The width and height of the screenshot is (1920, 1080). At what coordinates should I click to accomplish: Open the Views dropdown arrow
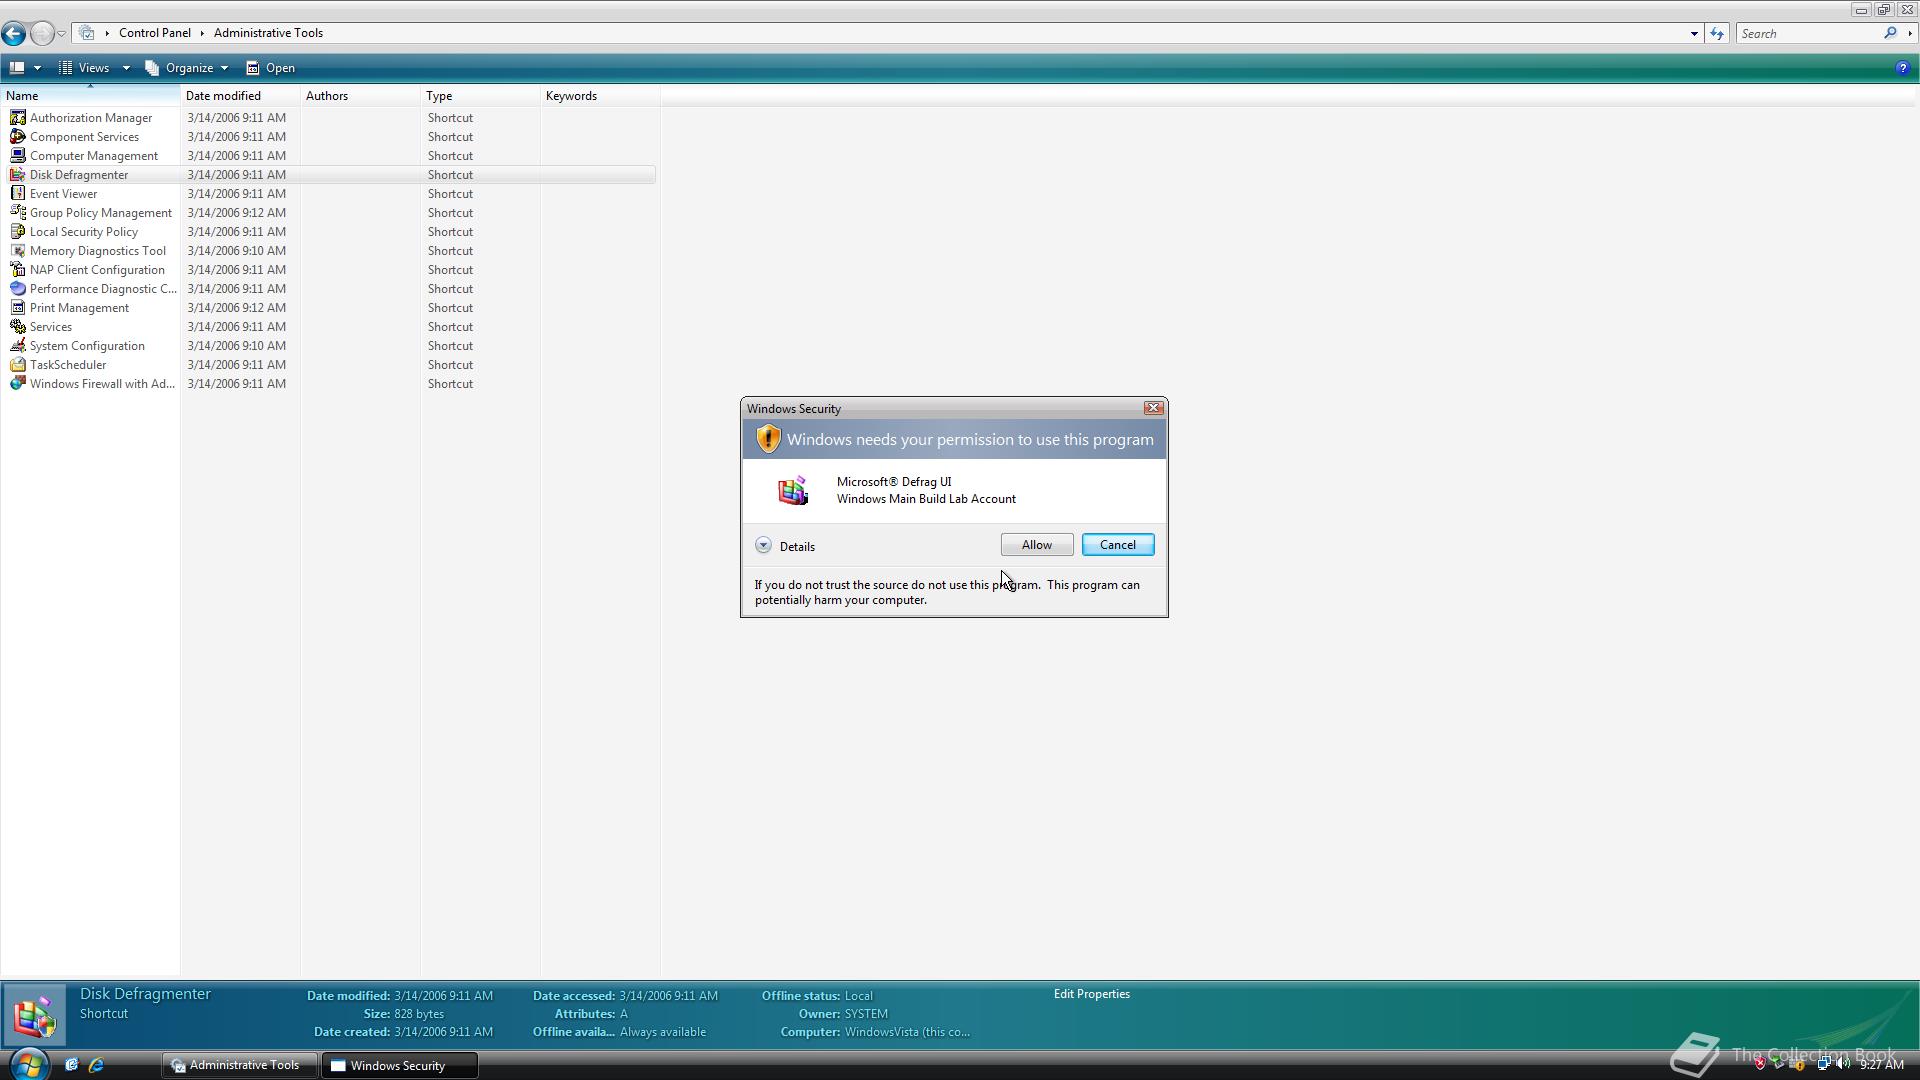[126, 68]
